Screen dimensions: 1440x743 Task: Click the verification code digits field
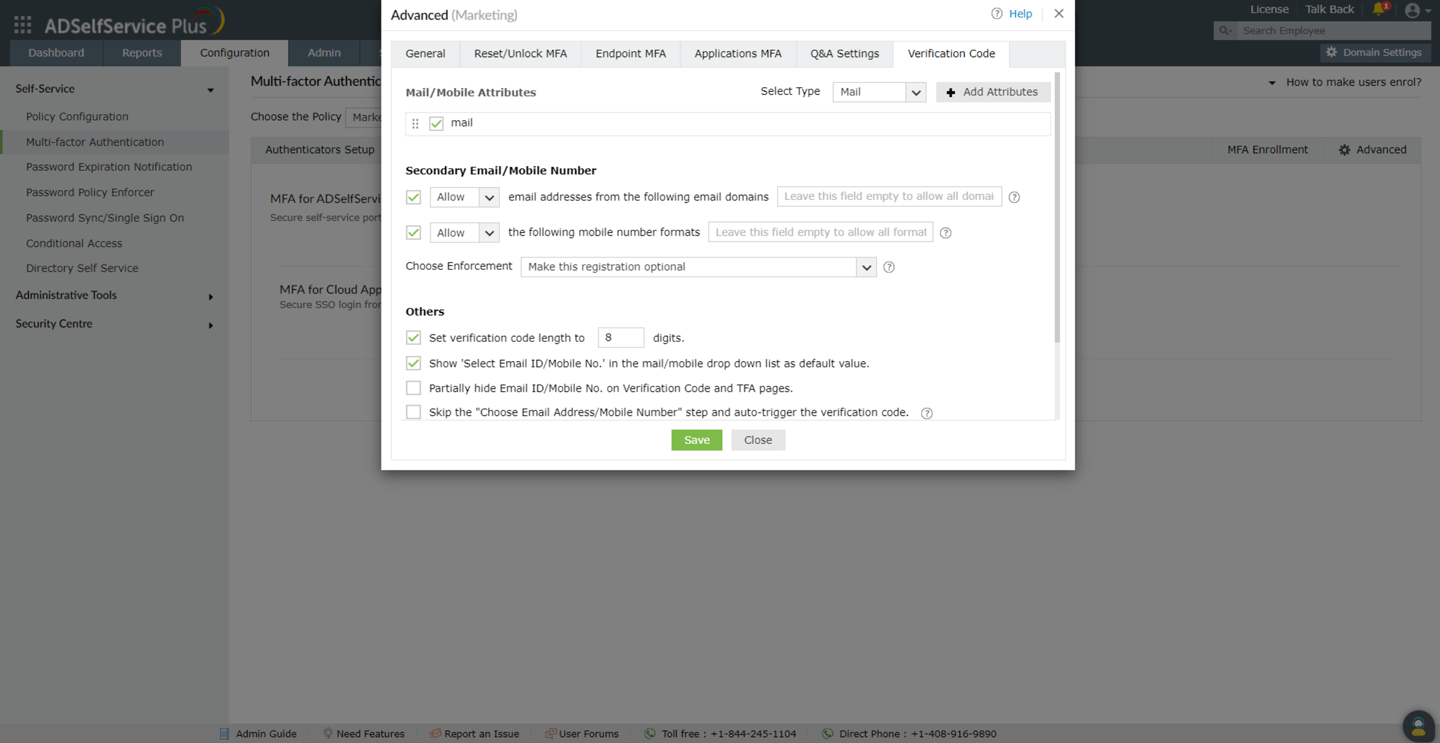pyautogui.click(x=621, y=338)
